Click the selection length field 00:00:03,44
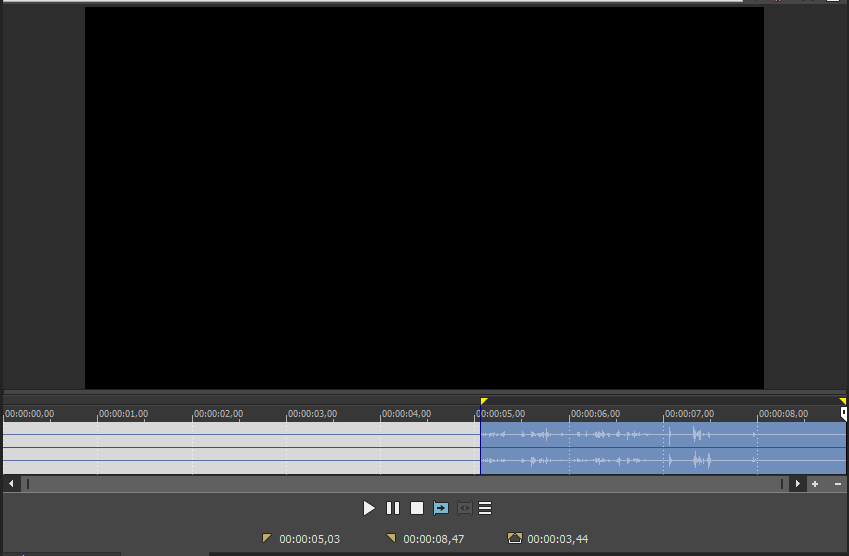The width and height of the screenshot is (849, 556). pos(557,539)
